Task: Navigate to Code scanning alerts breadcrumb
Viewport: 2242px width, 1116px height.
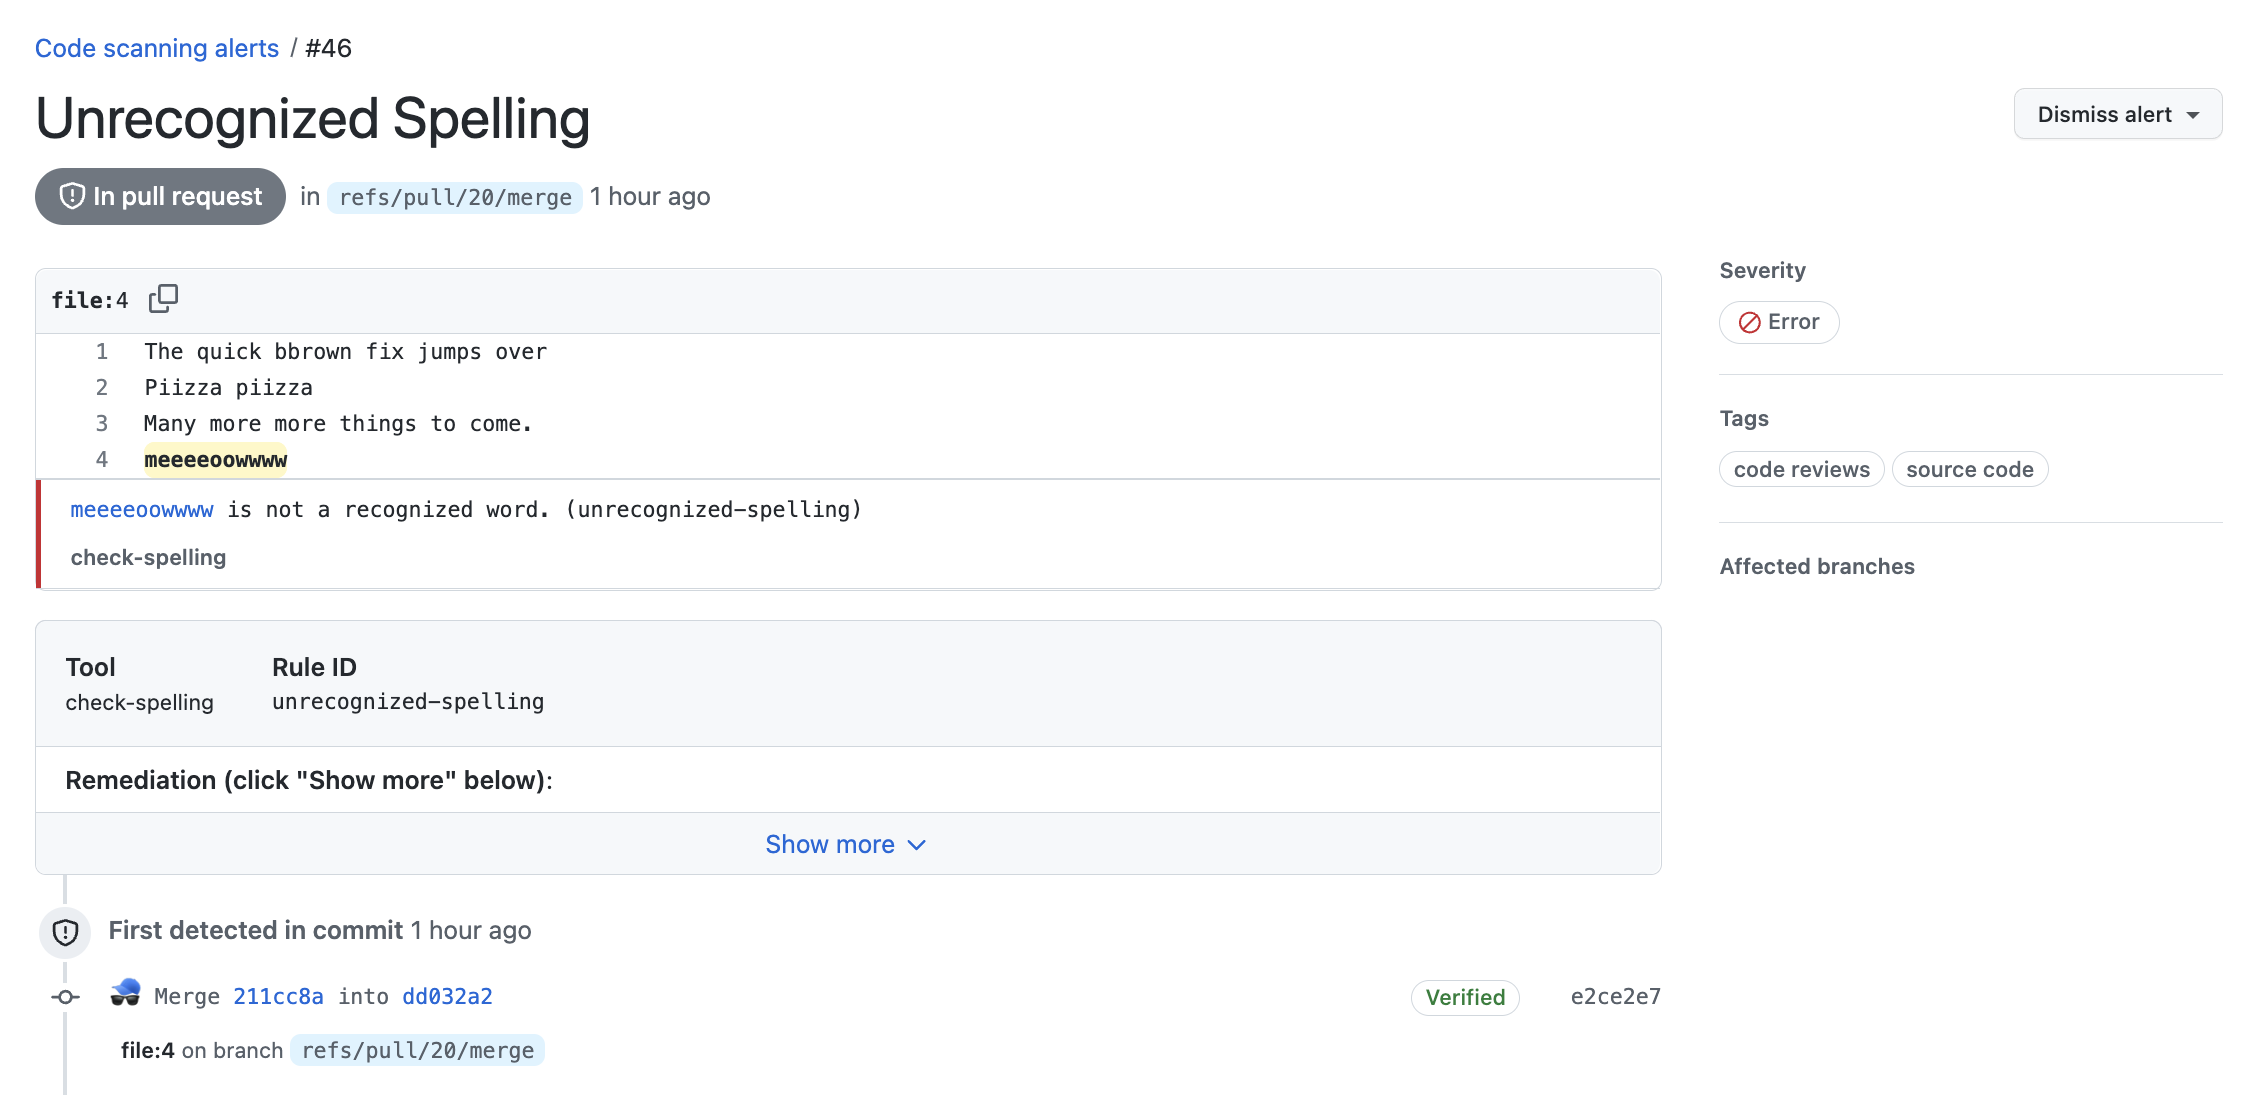Action: 156,47
